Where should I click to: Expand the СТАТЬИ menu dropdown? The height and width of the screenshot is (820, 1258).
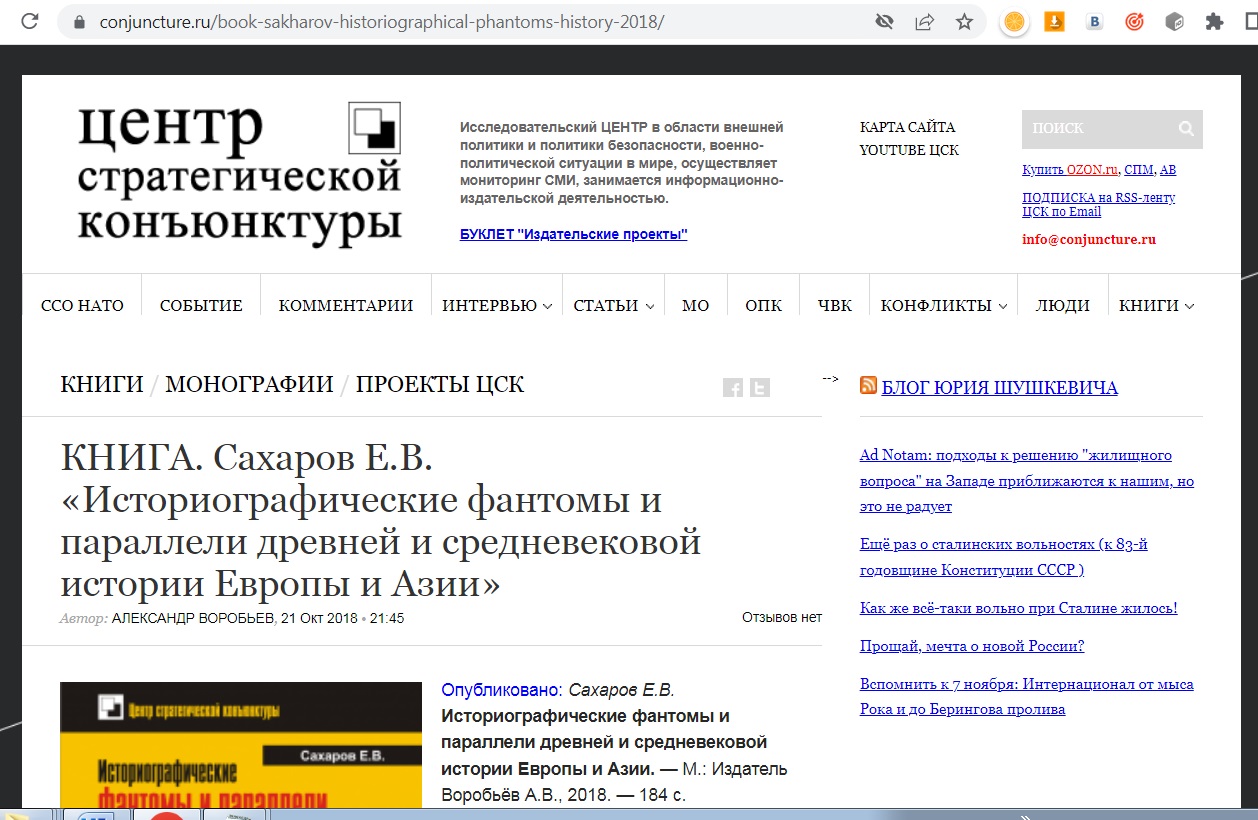(x=613, y=306)
